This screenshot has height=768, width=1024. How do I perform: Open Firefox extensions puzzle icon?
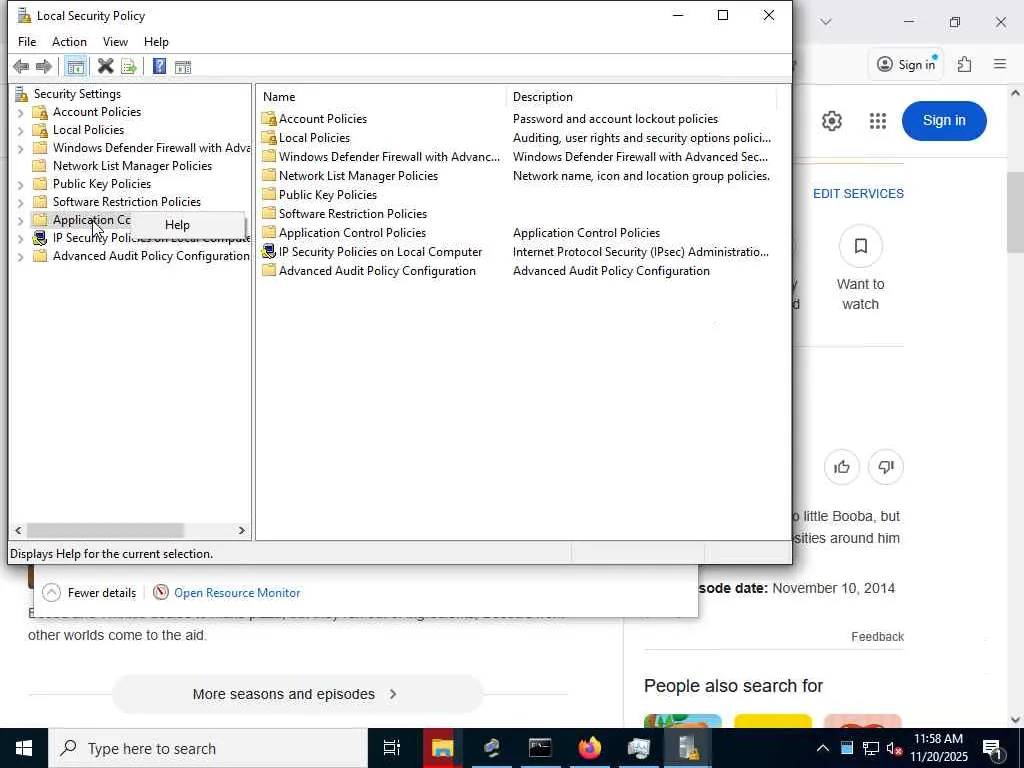pyautogui.click(x=964, y=64)
